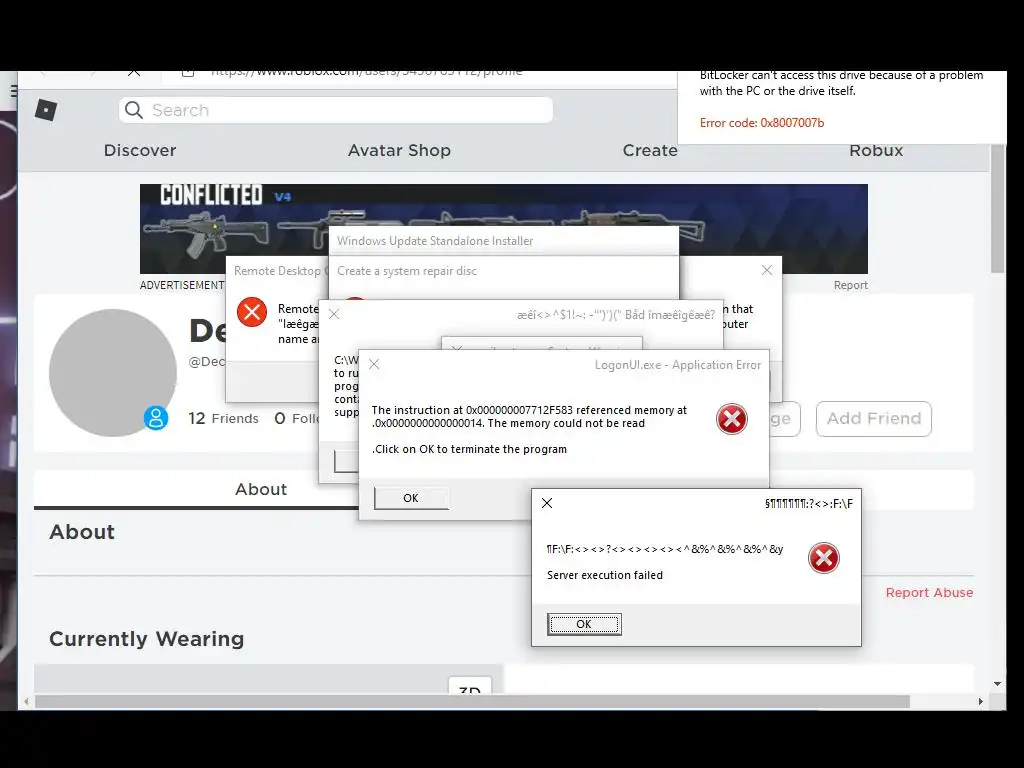Click the right arrow of horizontal scrollbar
Viewport: 1024px width, 768px height.
click(980, 701)
